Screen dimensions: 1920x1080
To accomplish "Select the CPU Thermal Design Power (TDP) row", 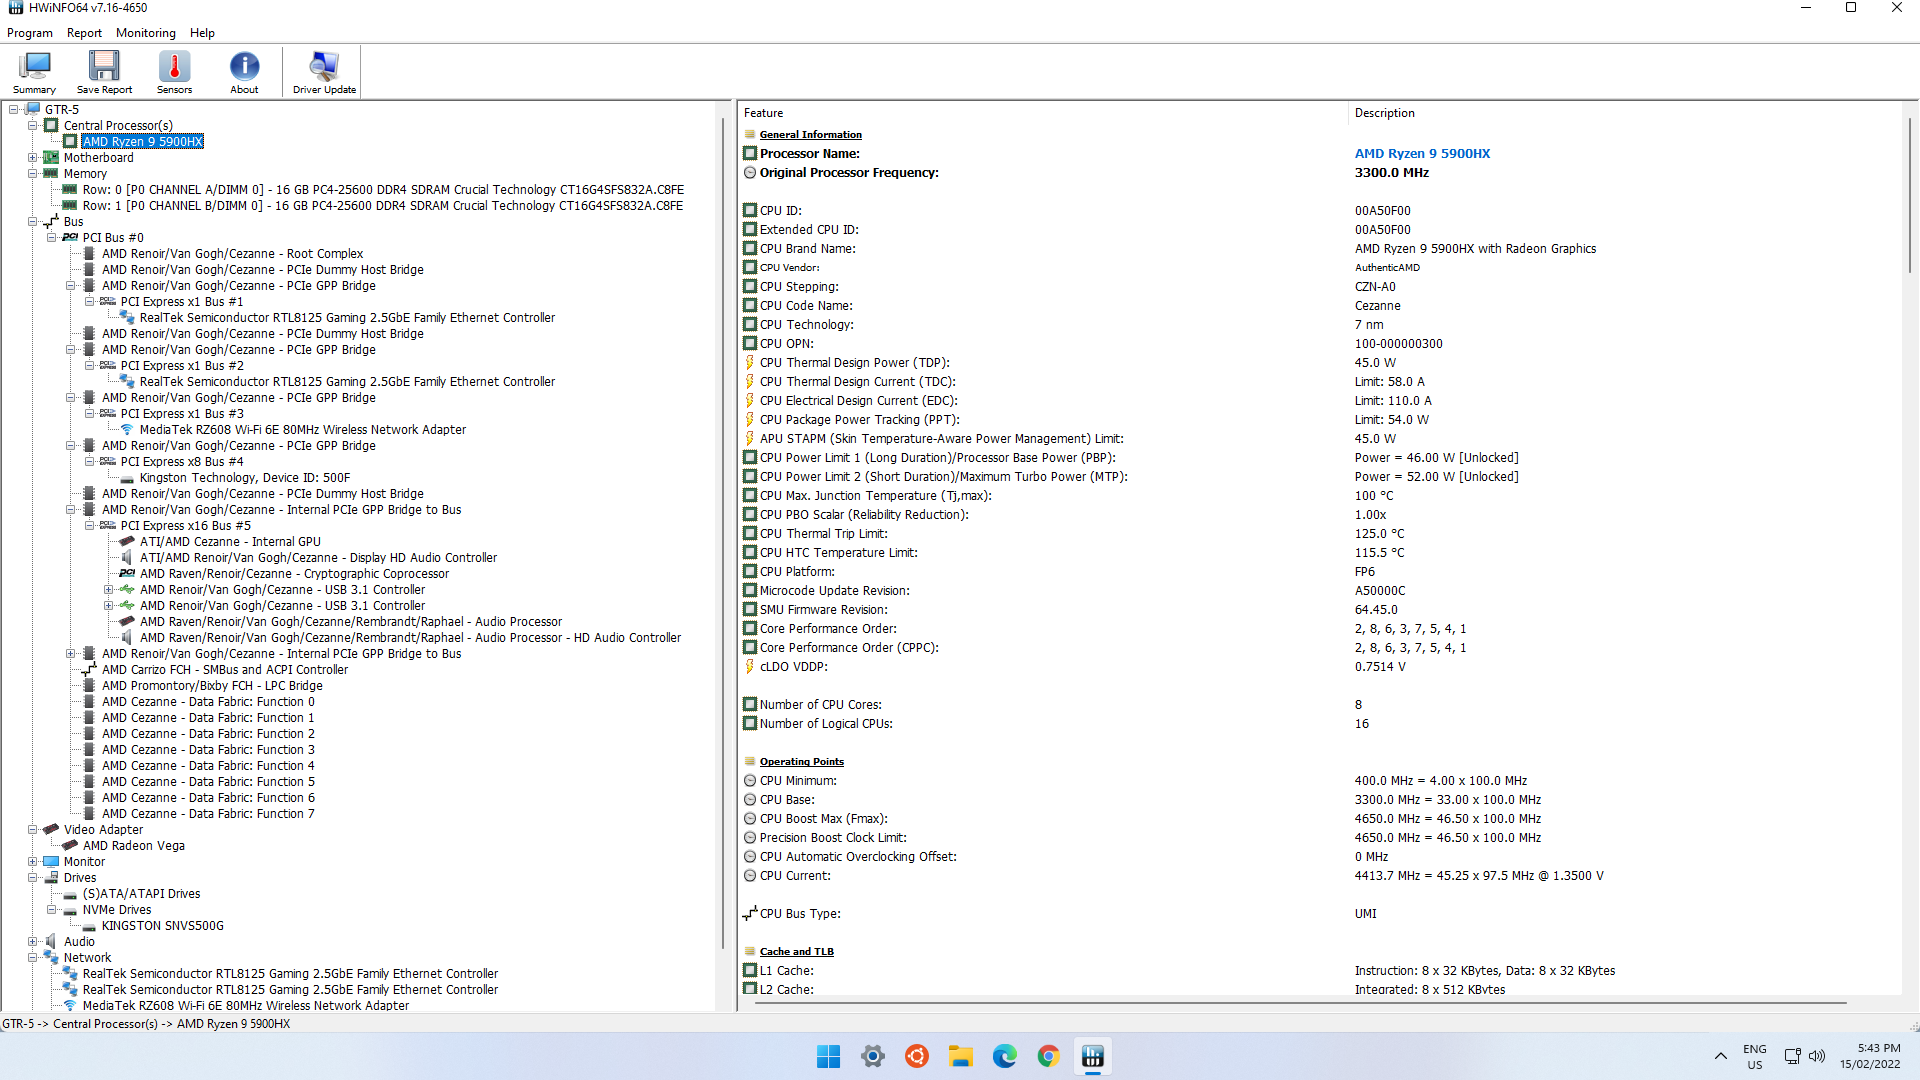I will coord(1320,363).
